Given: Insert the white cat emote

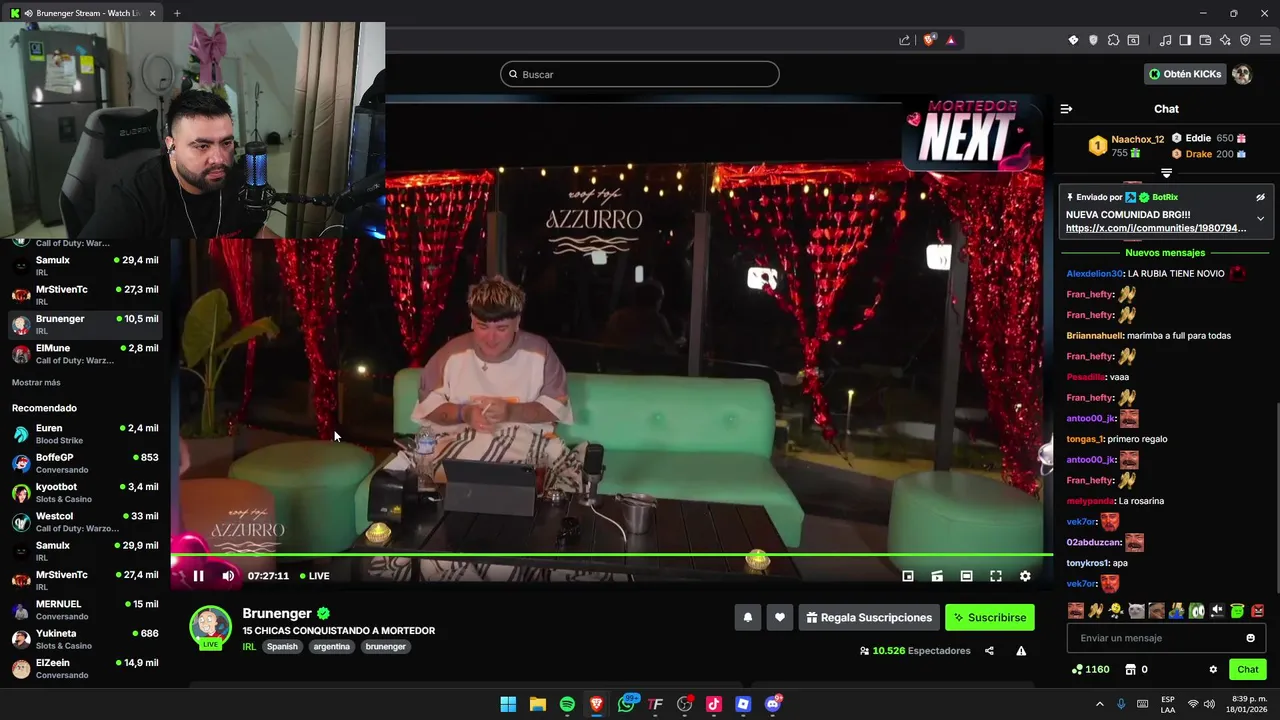Looking at the screenshot, I should [1136, 610].
